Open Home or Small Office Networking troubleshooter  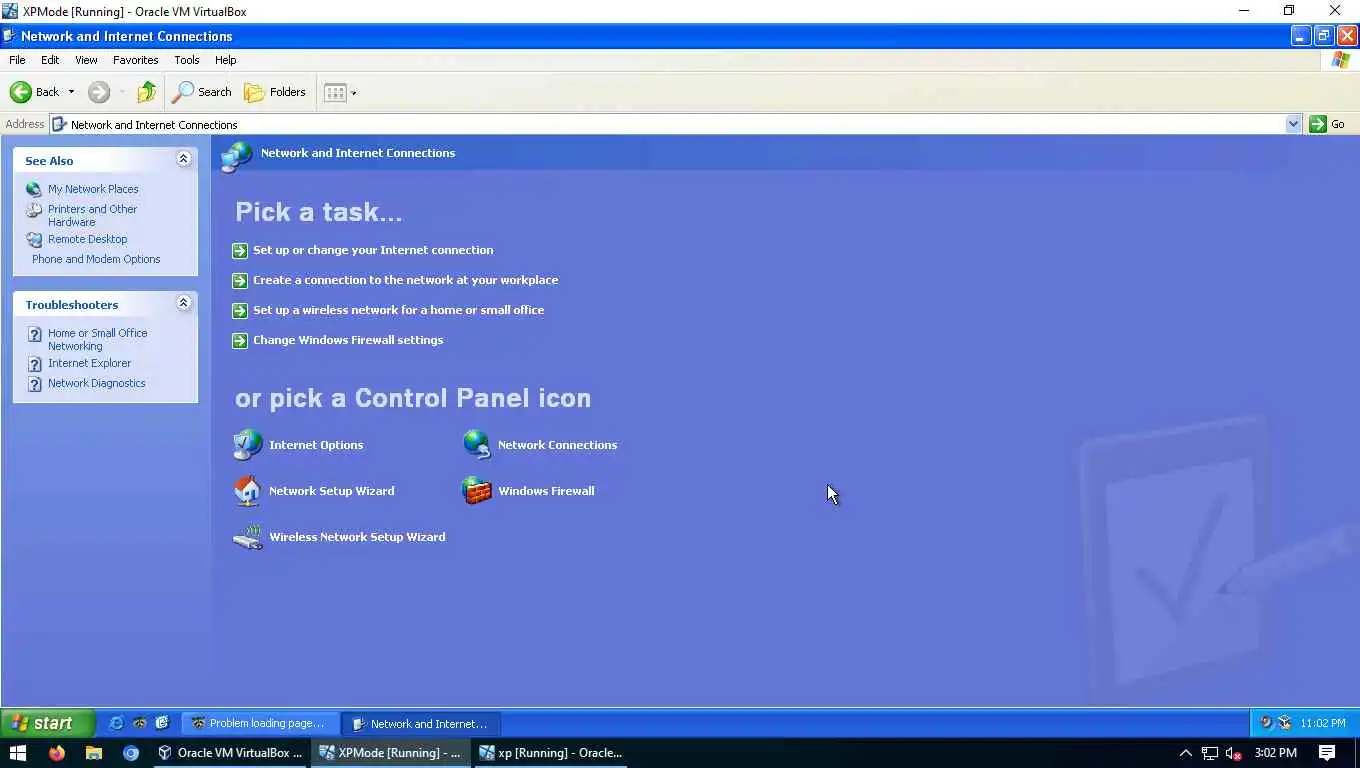point(97,339)
